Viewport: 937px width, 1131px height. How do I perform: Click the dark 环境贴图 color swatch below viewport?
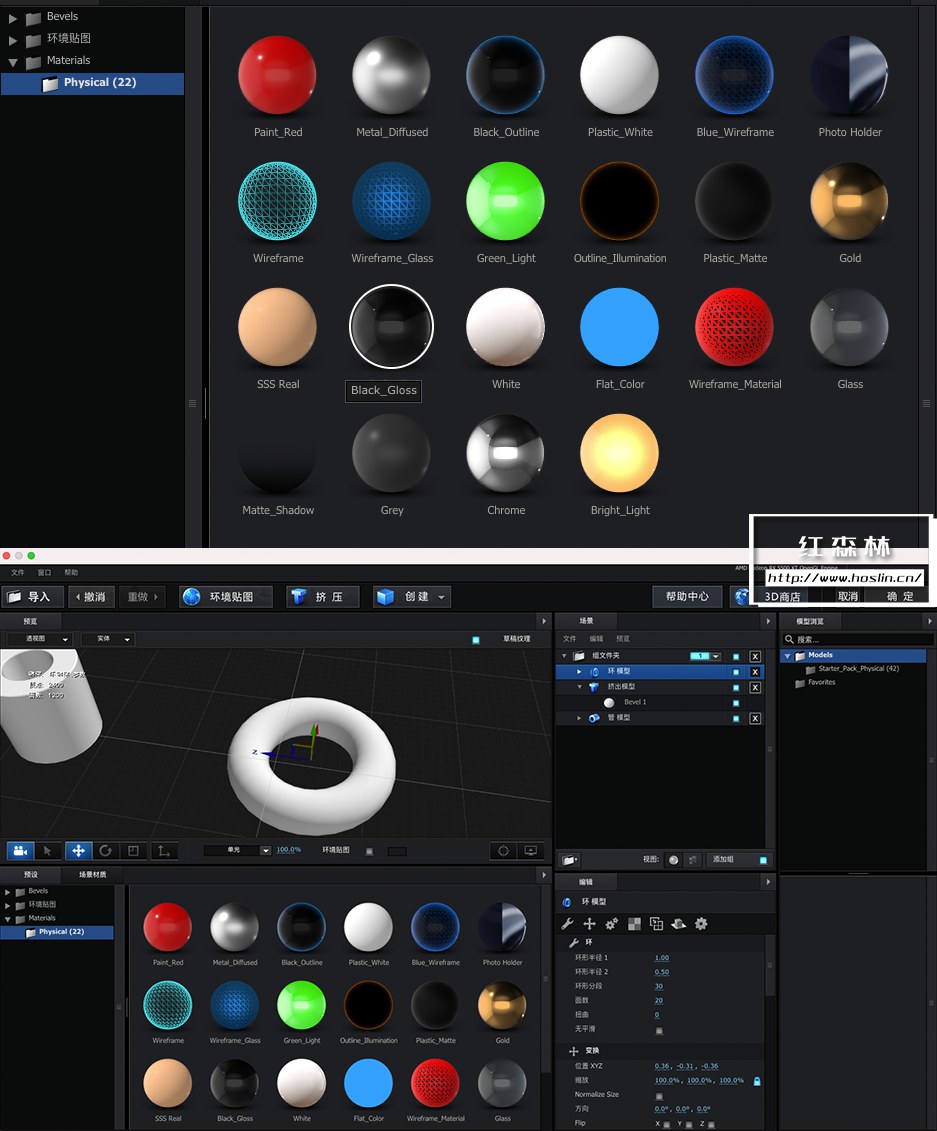tap(397, 851)
